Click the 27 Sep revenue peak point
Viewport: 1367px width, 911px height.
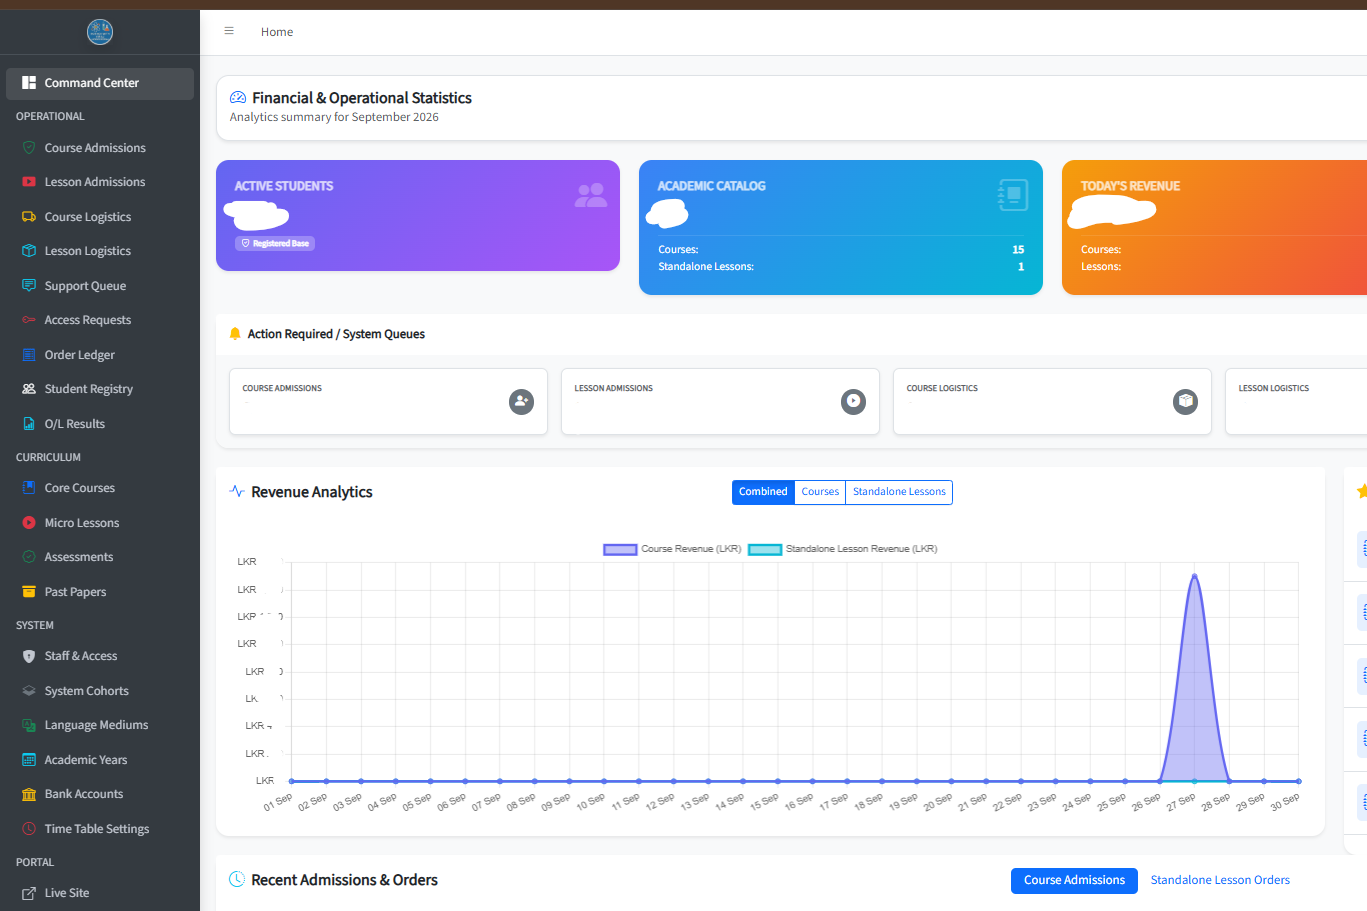coord(1194,575)
